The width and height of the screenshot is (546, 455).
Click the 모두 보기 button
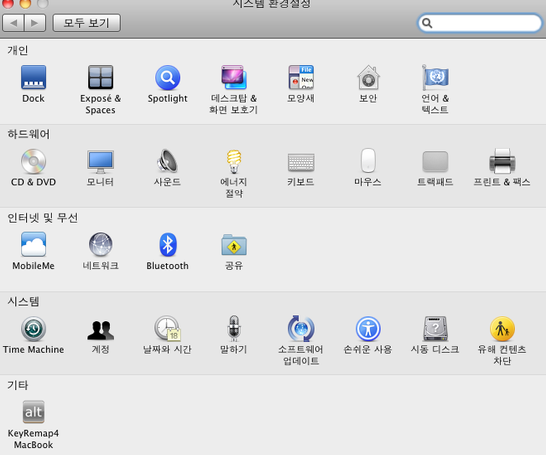(x=86, y=23)
